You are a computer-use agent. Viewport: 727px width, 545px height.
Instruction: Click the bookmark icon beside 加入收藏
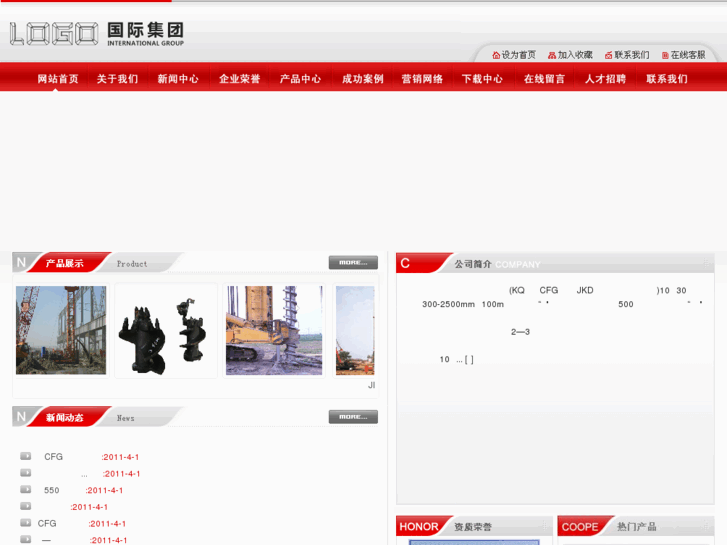552,55
